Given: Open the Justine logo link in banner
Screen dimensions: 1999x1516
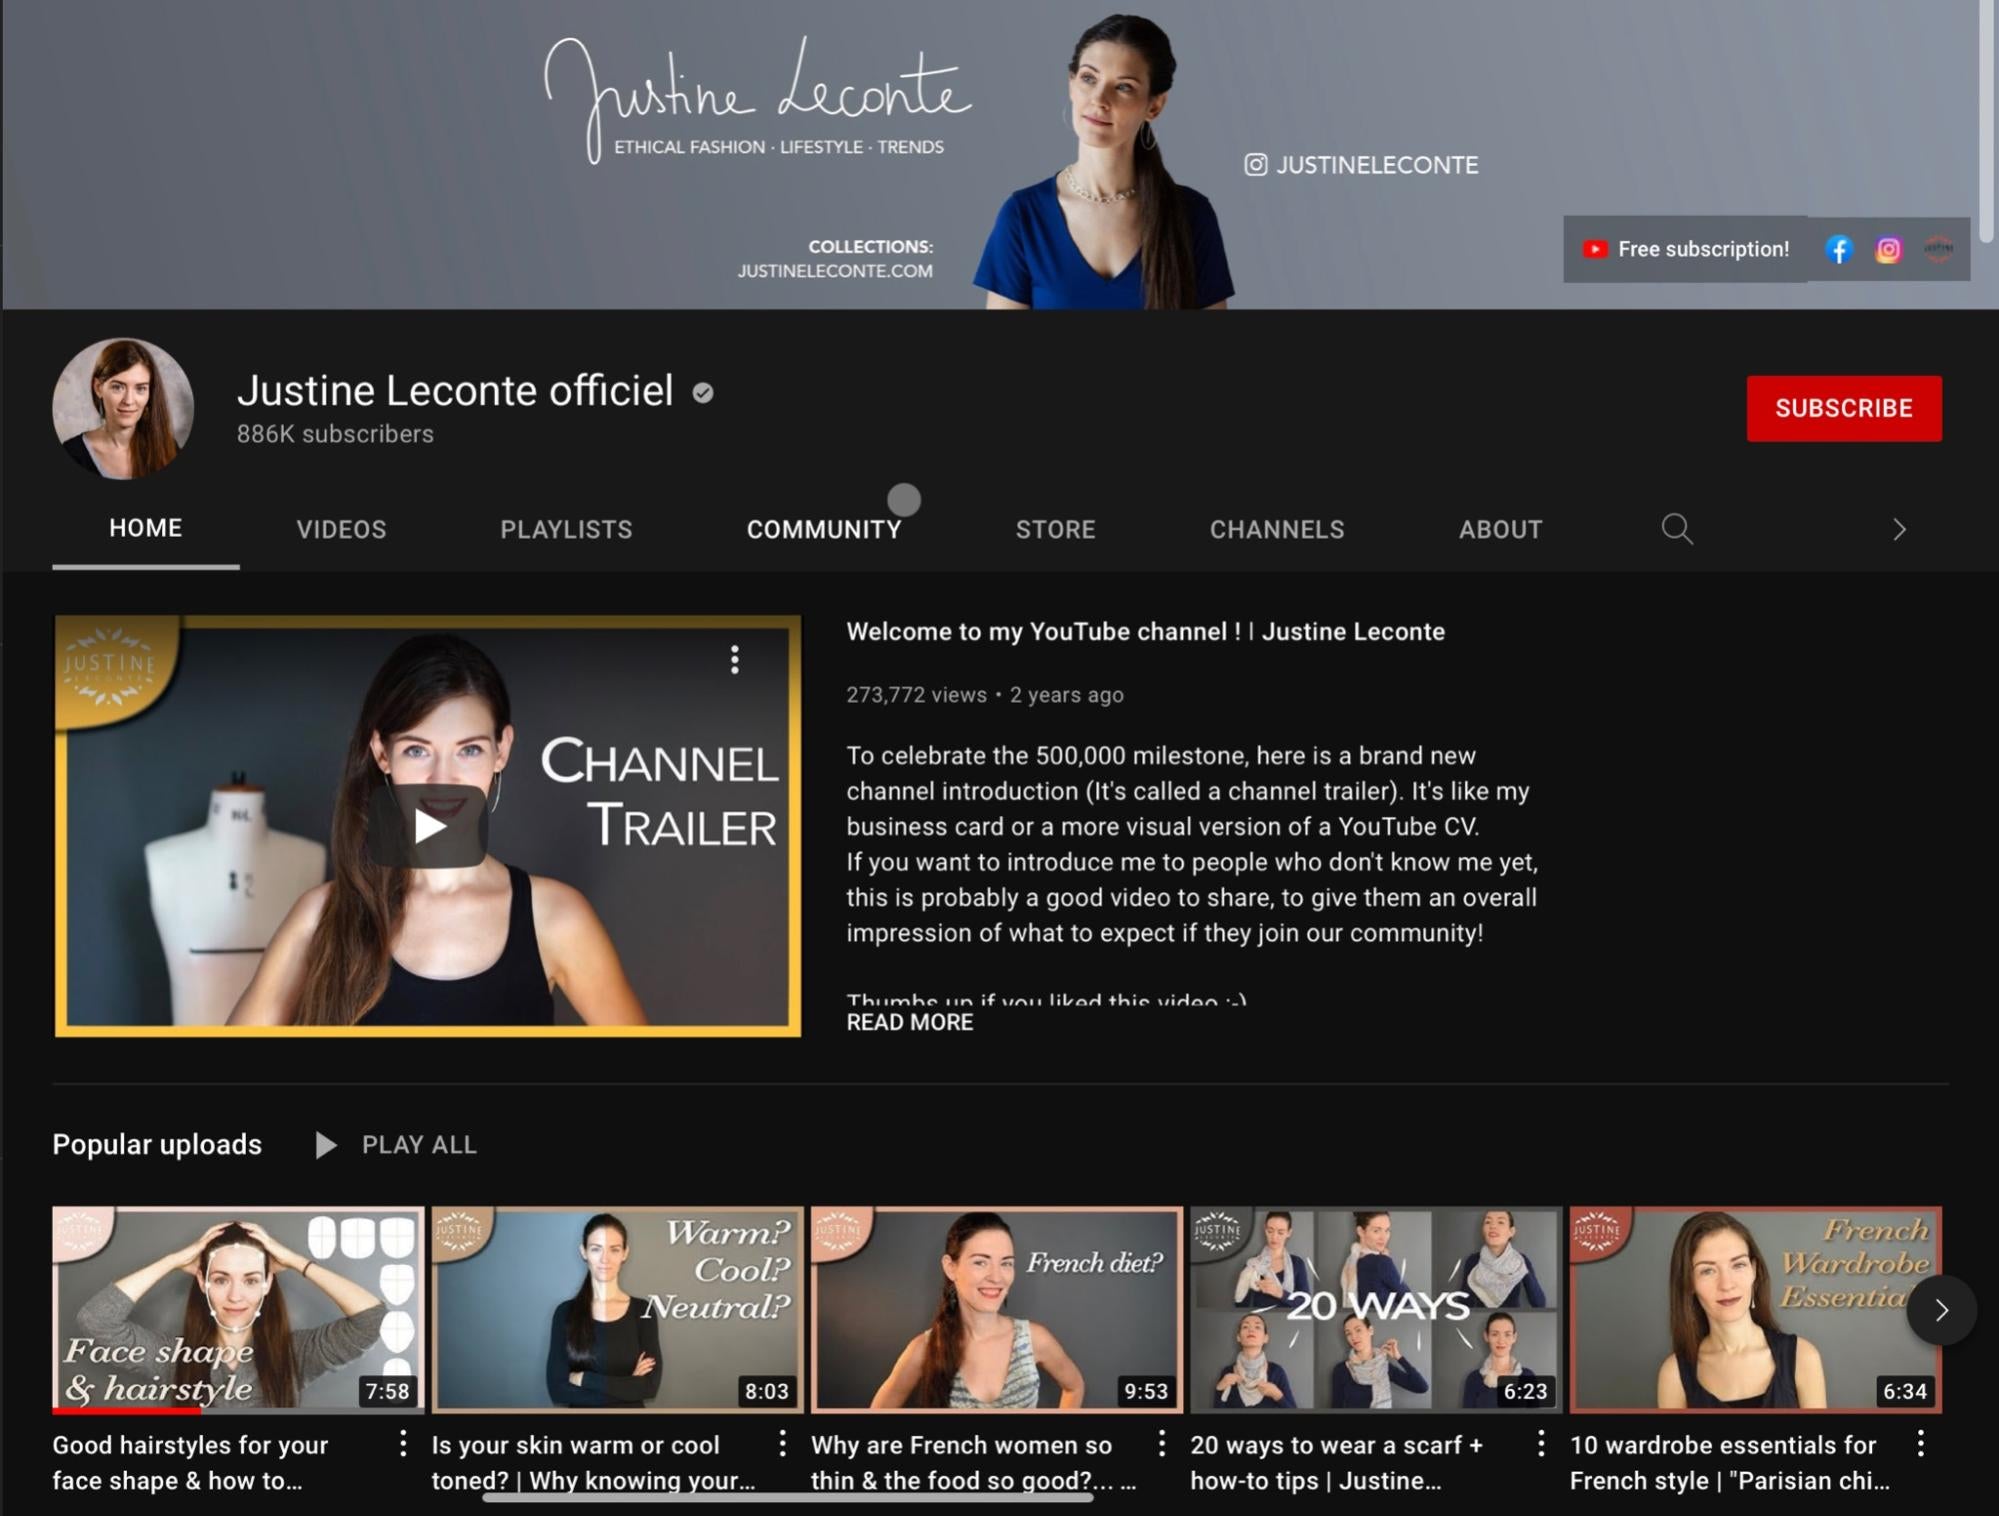Looking at the screenshot, I should (1938, 249).
